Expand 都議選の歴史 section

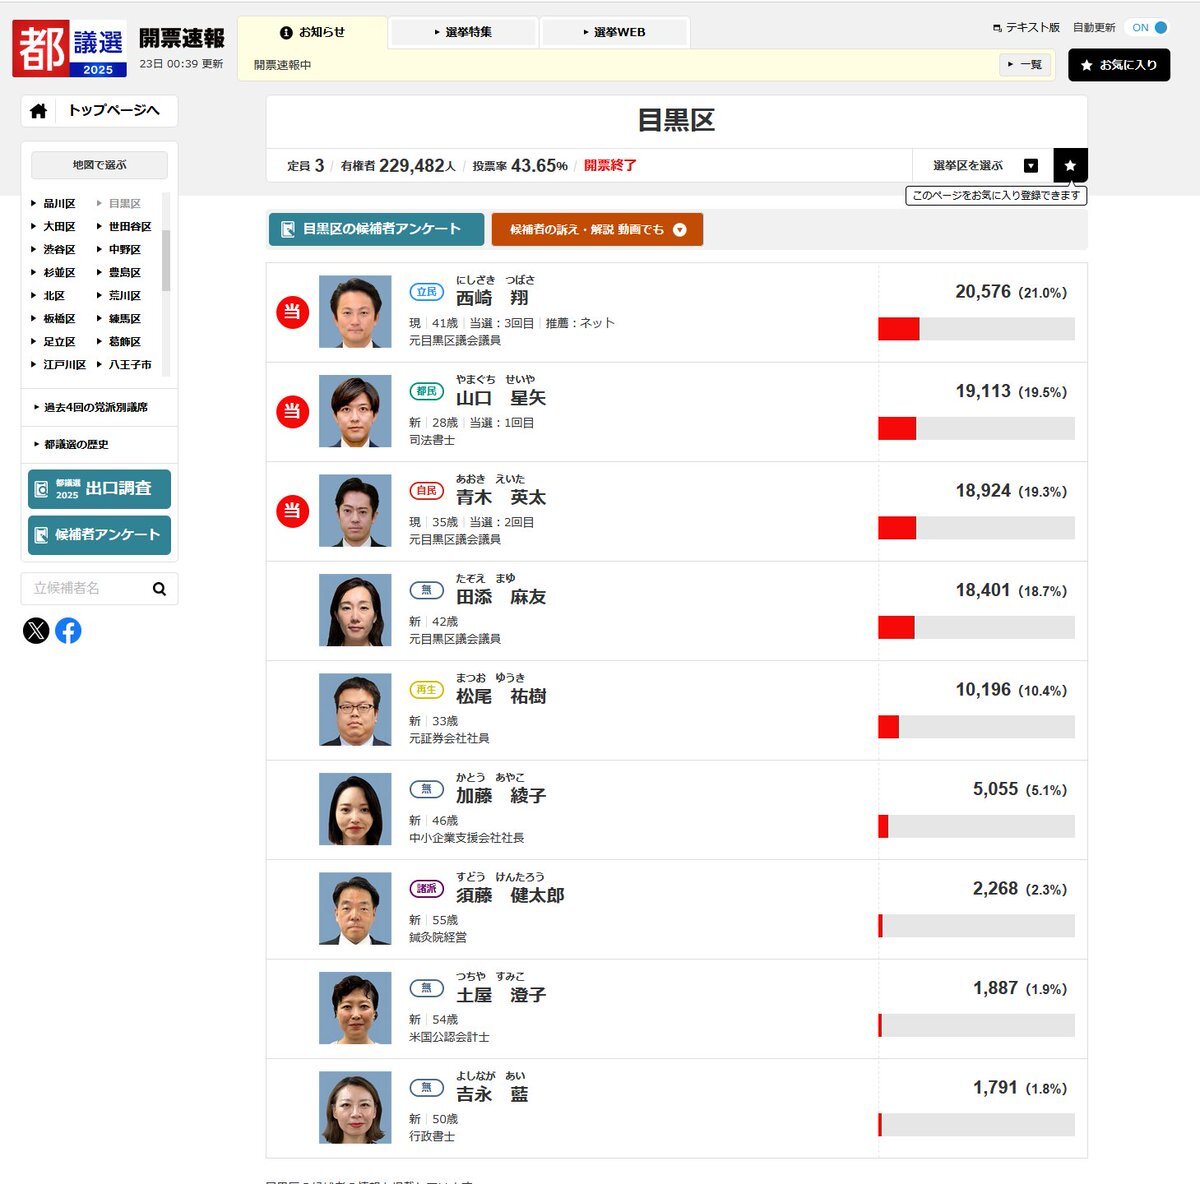76,444
